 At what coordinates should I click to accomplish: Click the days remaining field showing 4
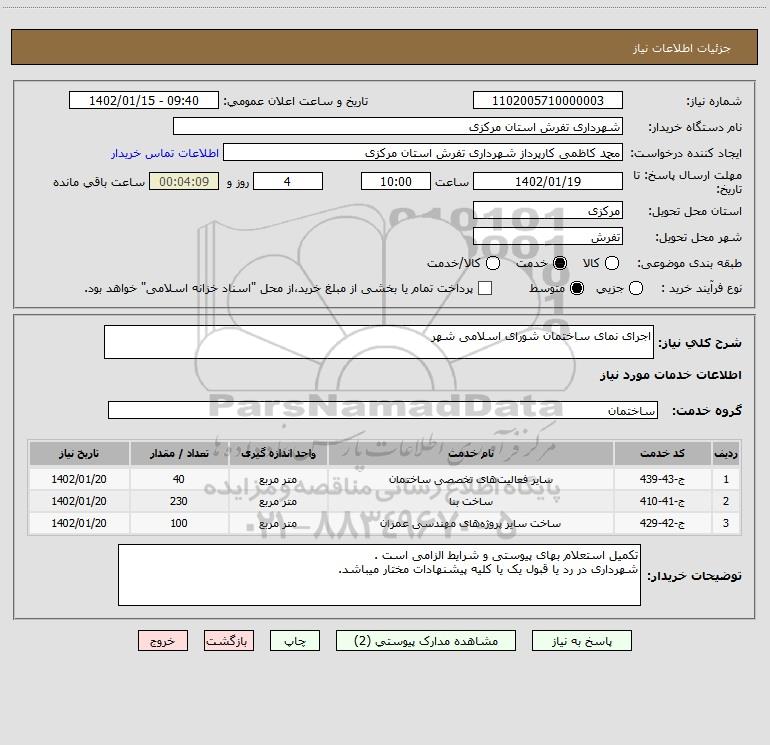[x=288, y=181]
